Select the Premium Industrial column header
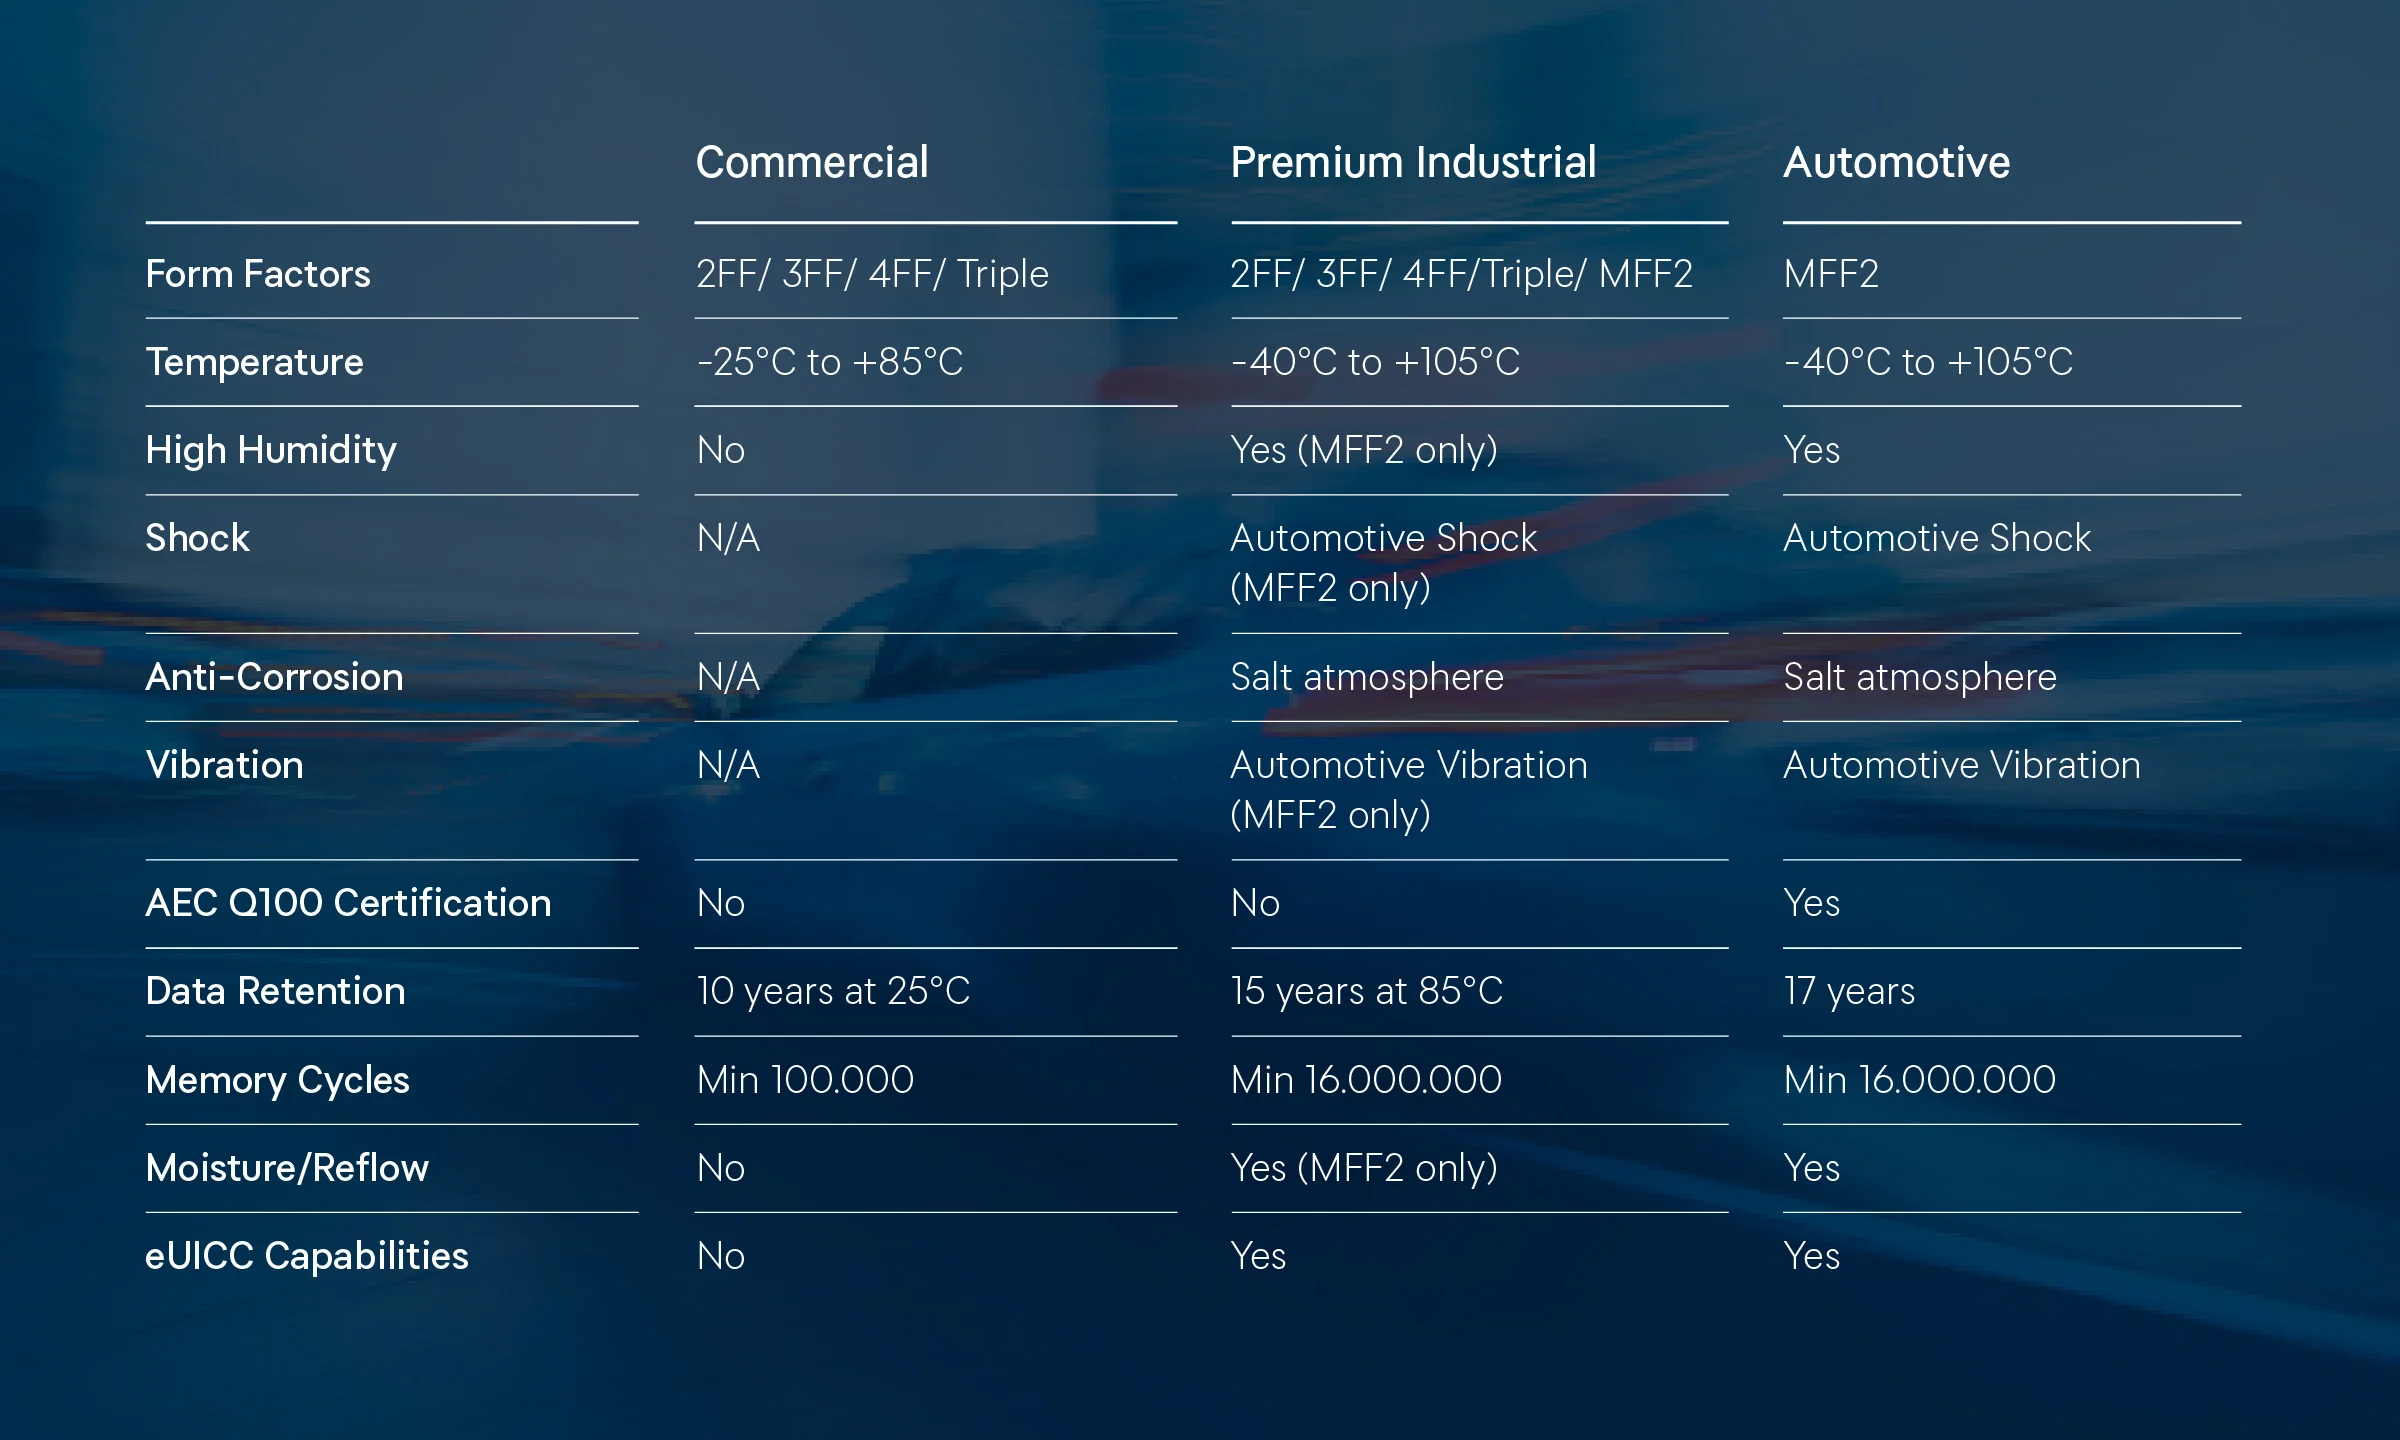The width and height of the screenshot is (2400, 1440). coord(1413,162)
